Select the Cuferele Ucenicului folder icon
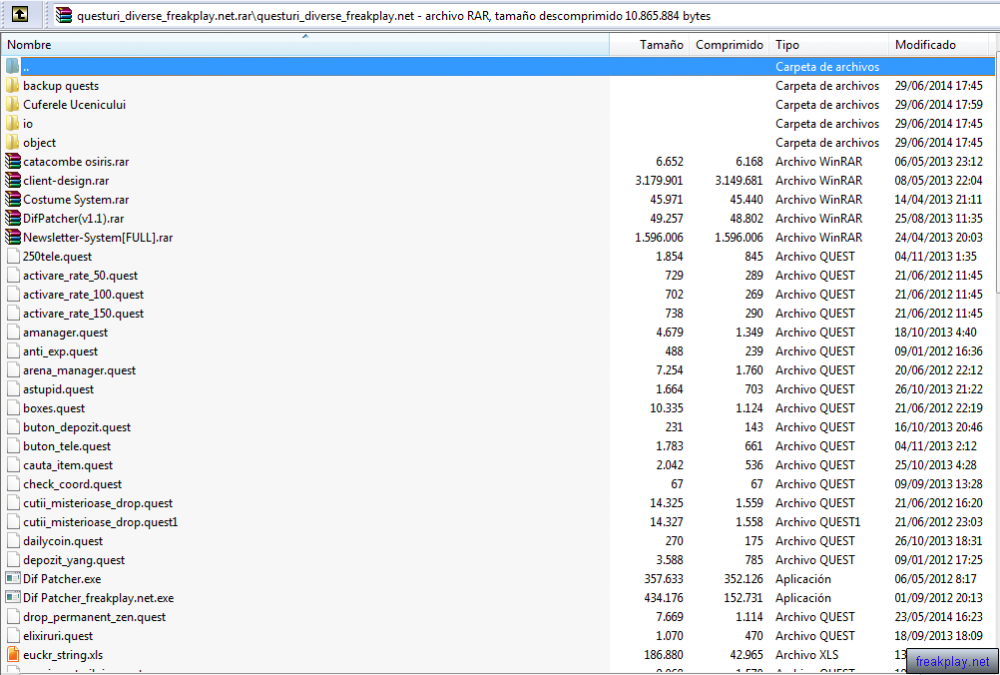This screenshot has height=675, width=1000. click(x=13, y=105)
